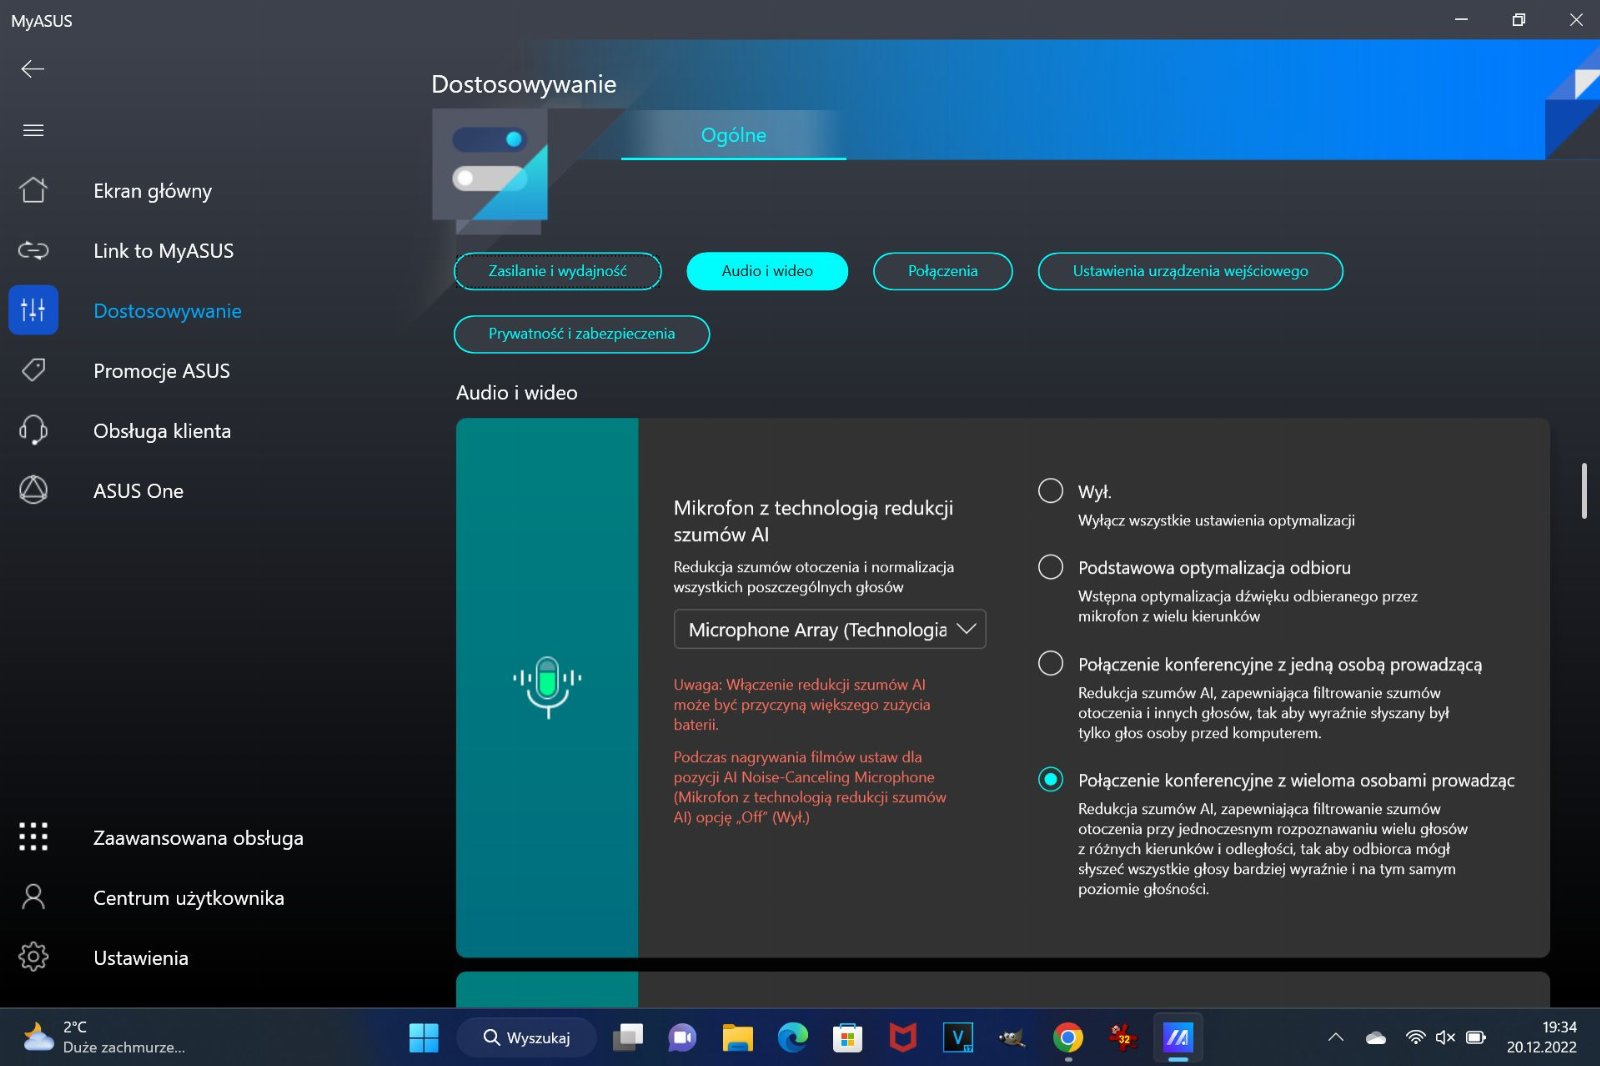Click the ASUS One label
Viewport: 1600px width, 1066px height.
click(x=138, y=491)
